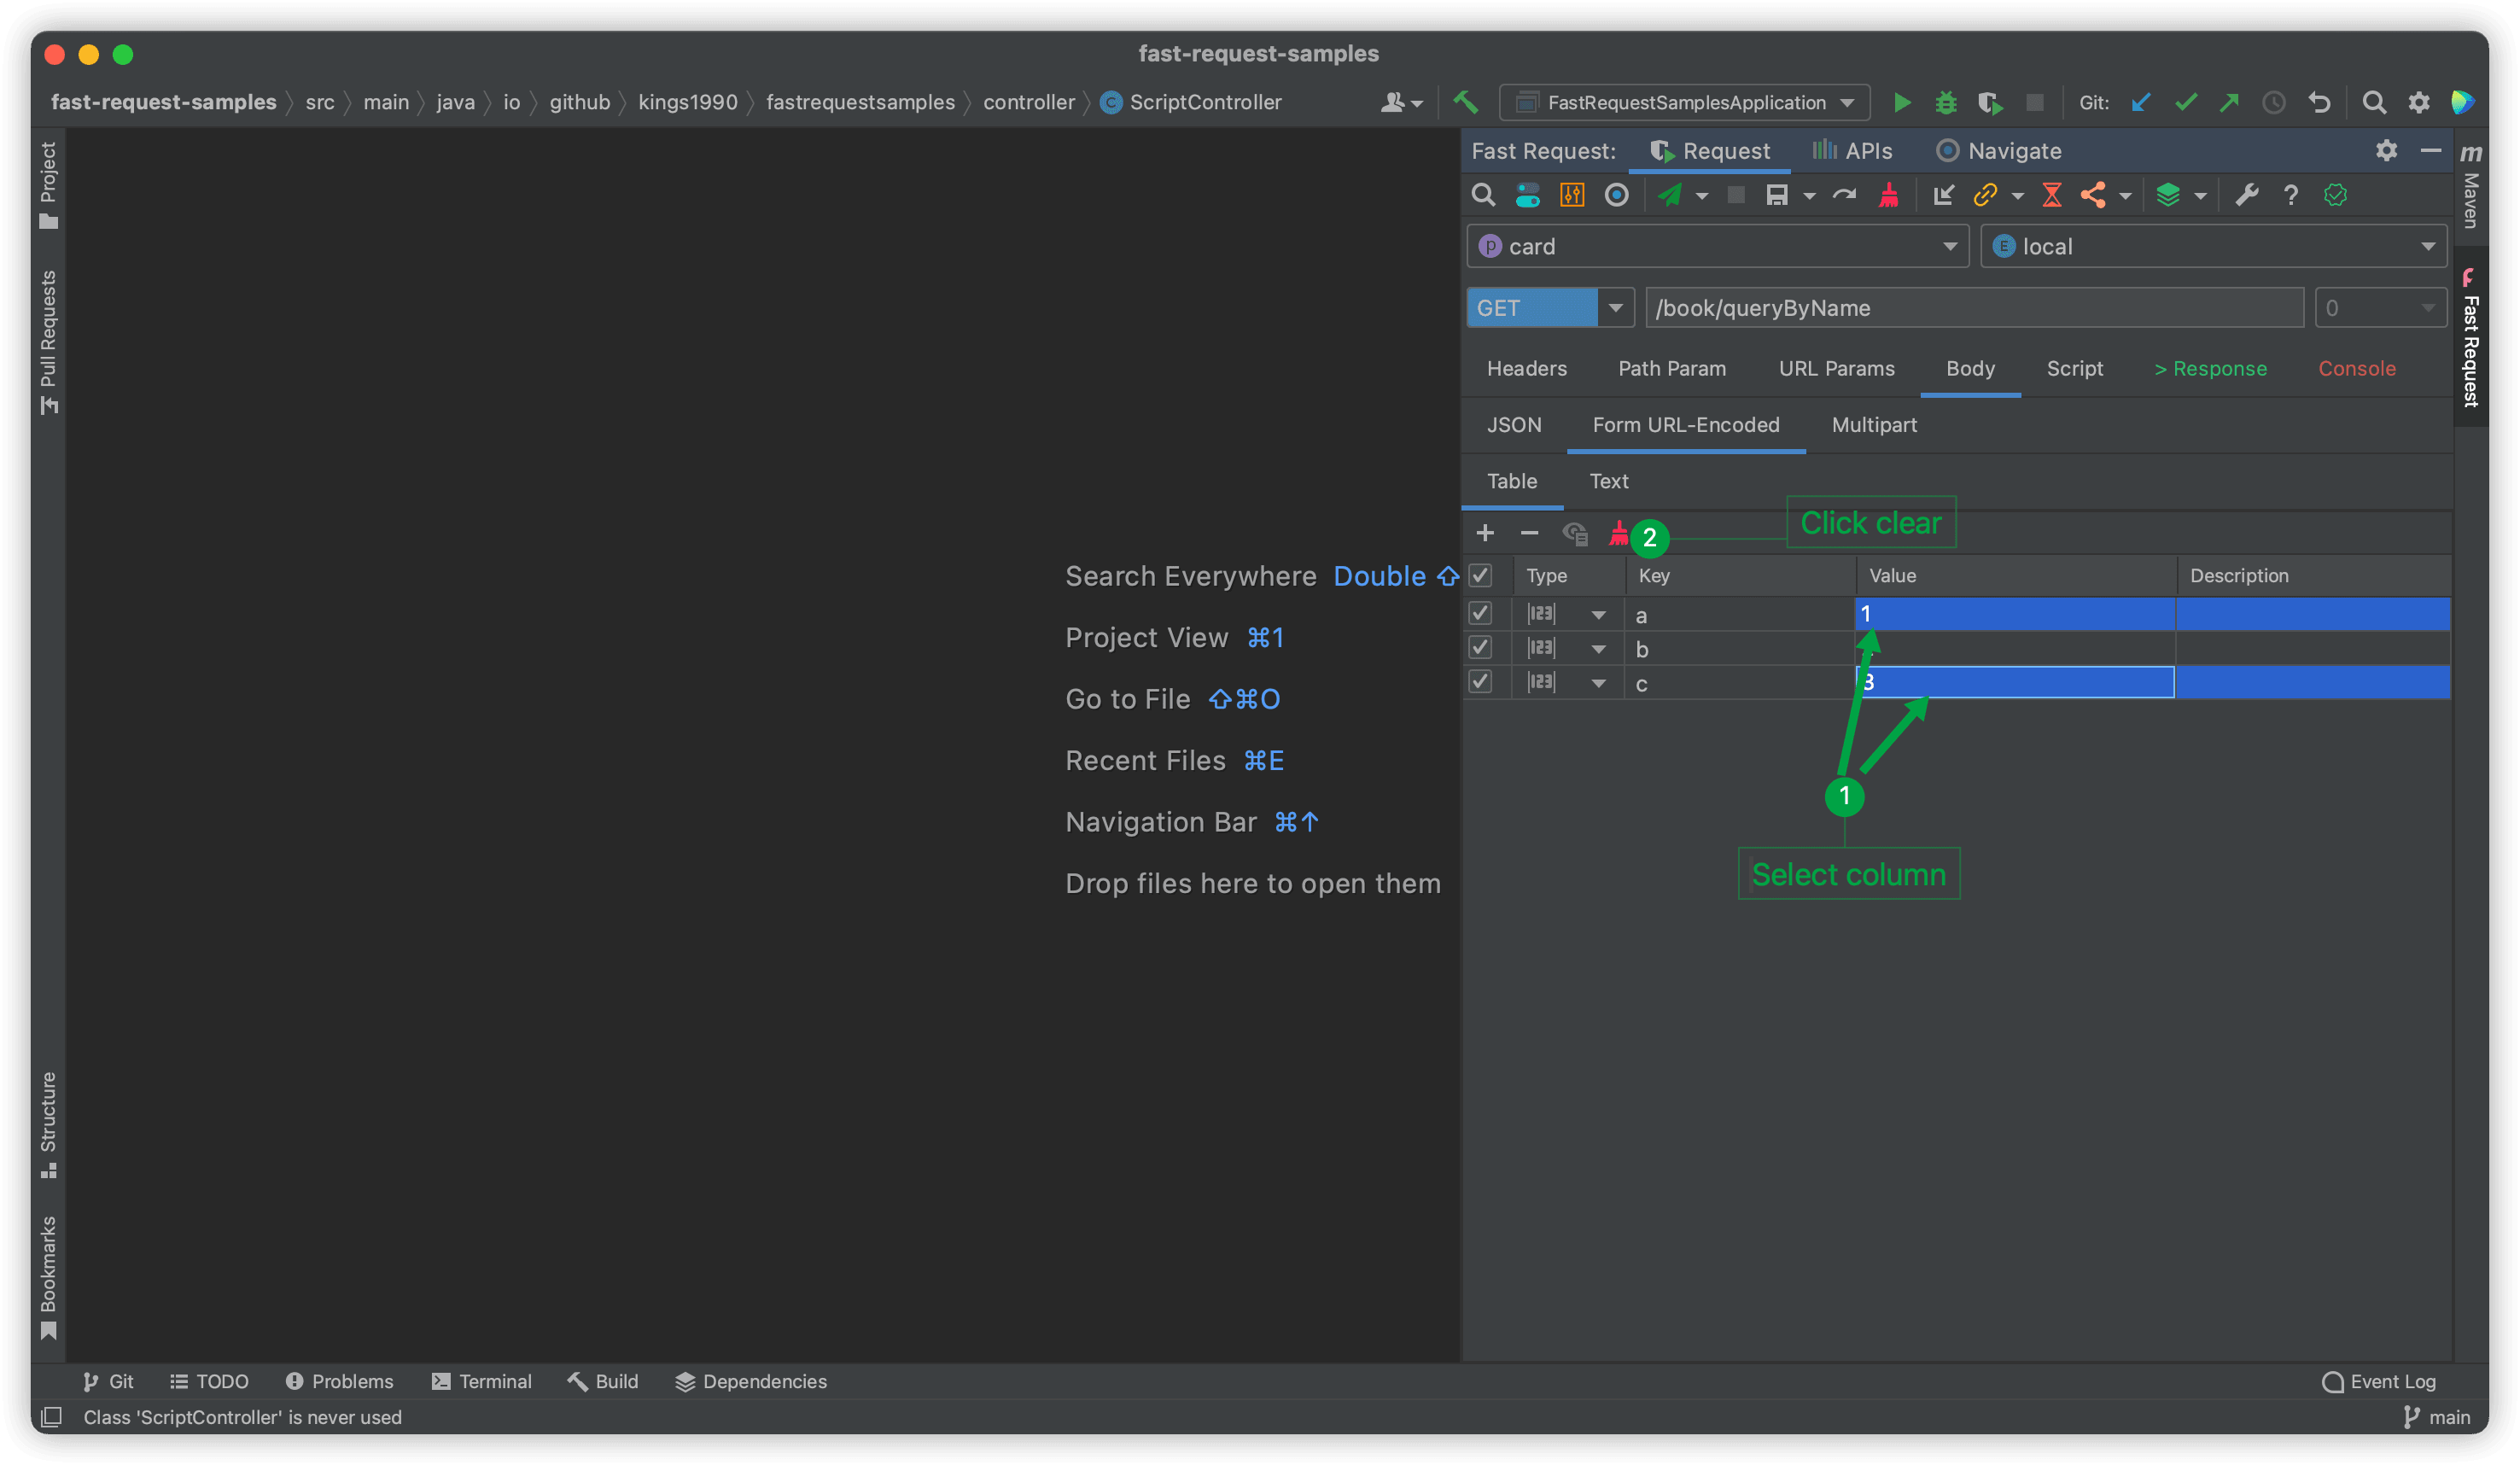Click the wrench tools icon
This screenshot has height=1465, width=2520.
click(x=2246, y=195)
